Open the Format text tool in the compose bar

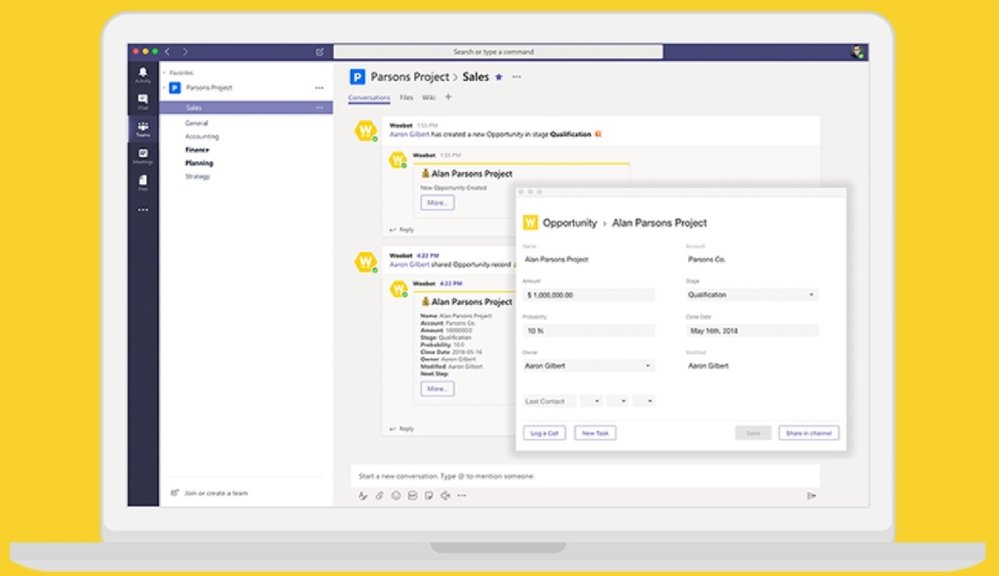363,496
